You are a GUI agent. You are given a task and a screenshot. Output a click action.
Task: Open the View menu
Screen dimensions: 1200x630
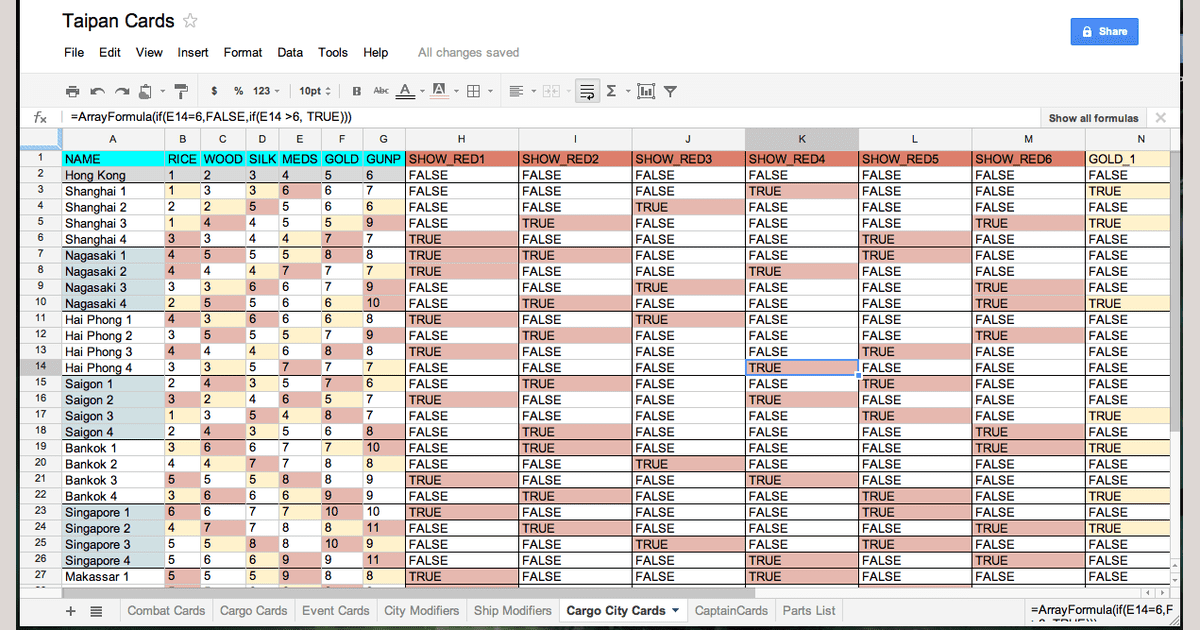149,52
